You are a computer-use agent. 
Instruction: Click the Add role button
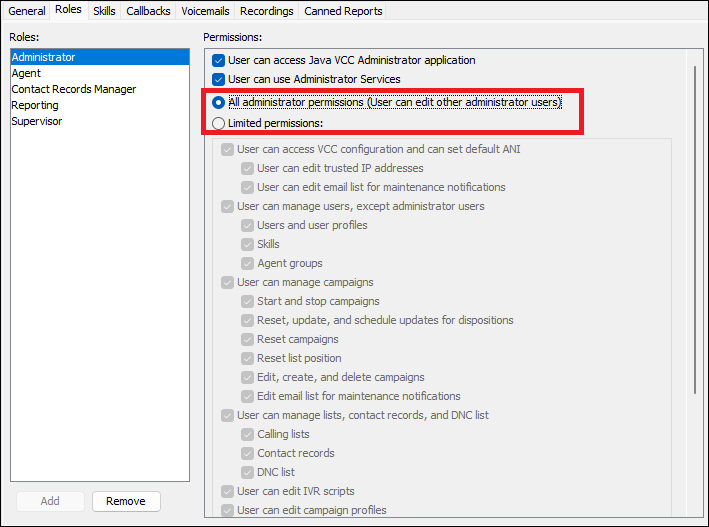tap(50, 501)
